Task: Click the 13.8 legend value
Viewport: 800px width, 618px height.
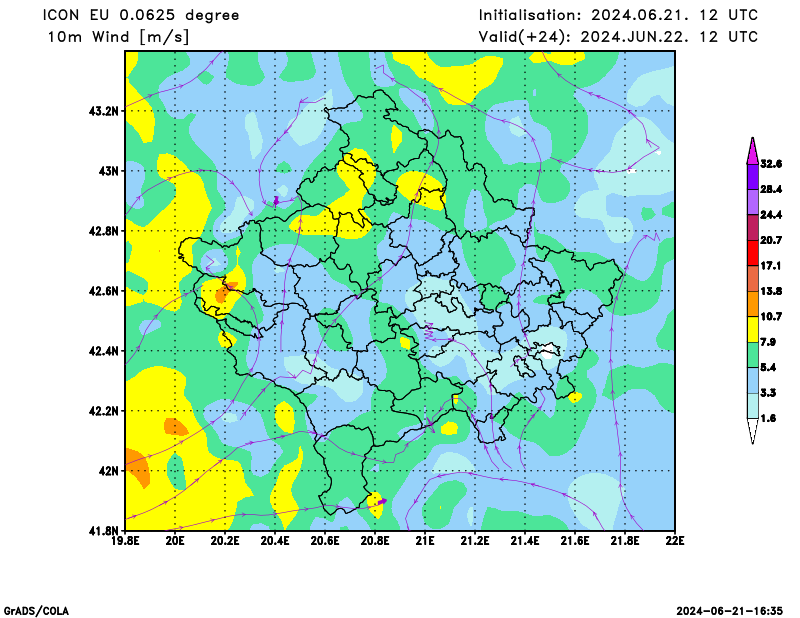Action: click(771, 291)
